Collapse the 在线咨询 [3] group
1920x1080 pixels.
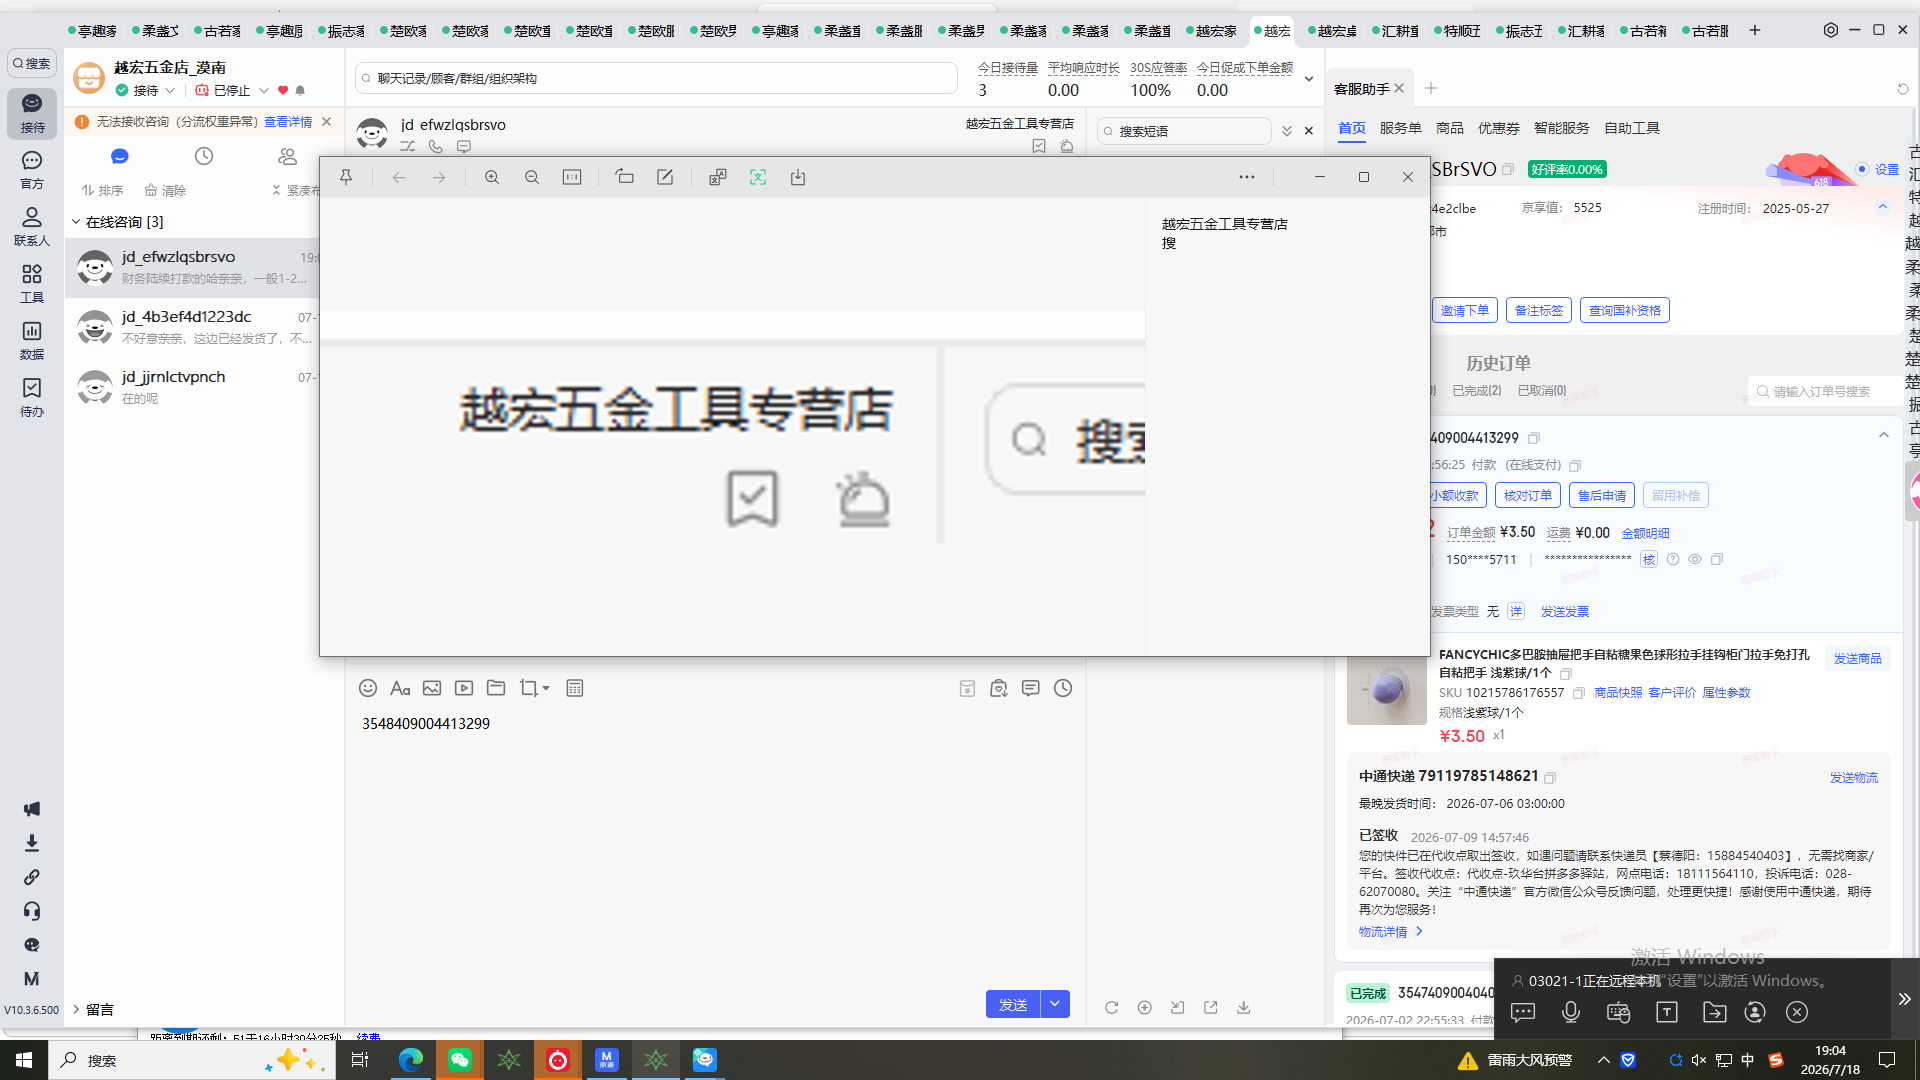pyautogui.click(x=76, y=222)
